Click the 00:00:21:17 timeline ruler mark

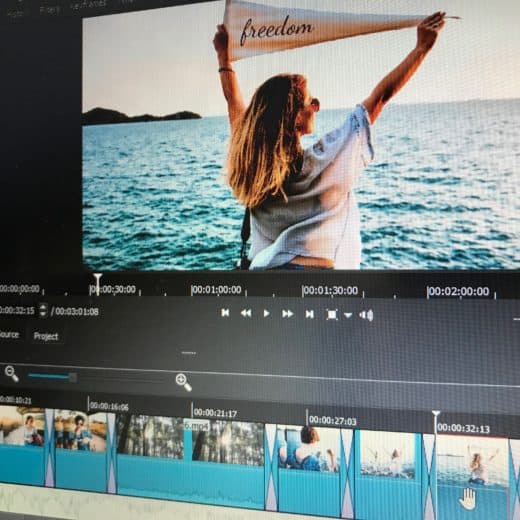tap(215, 413)
